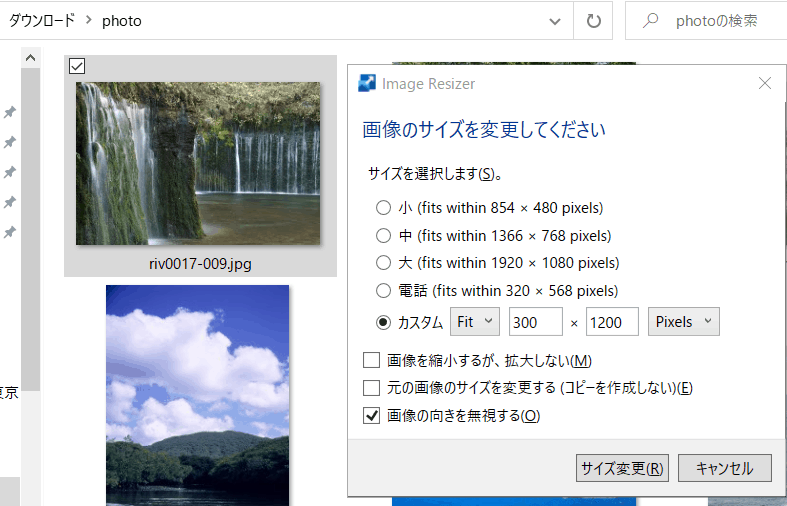
Task: Close the Image Resizer dialog
Action: [765, 84]
